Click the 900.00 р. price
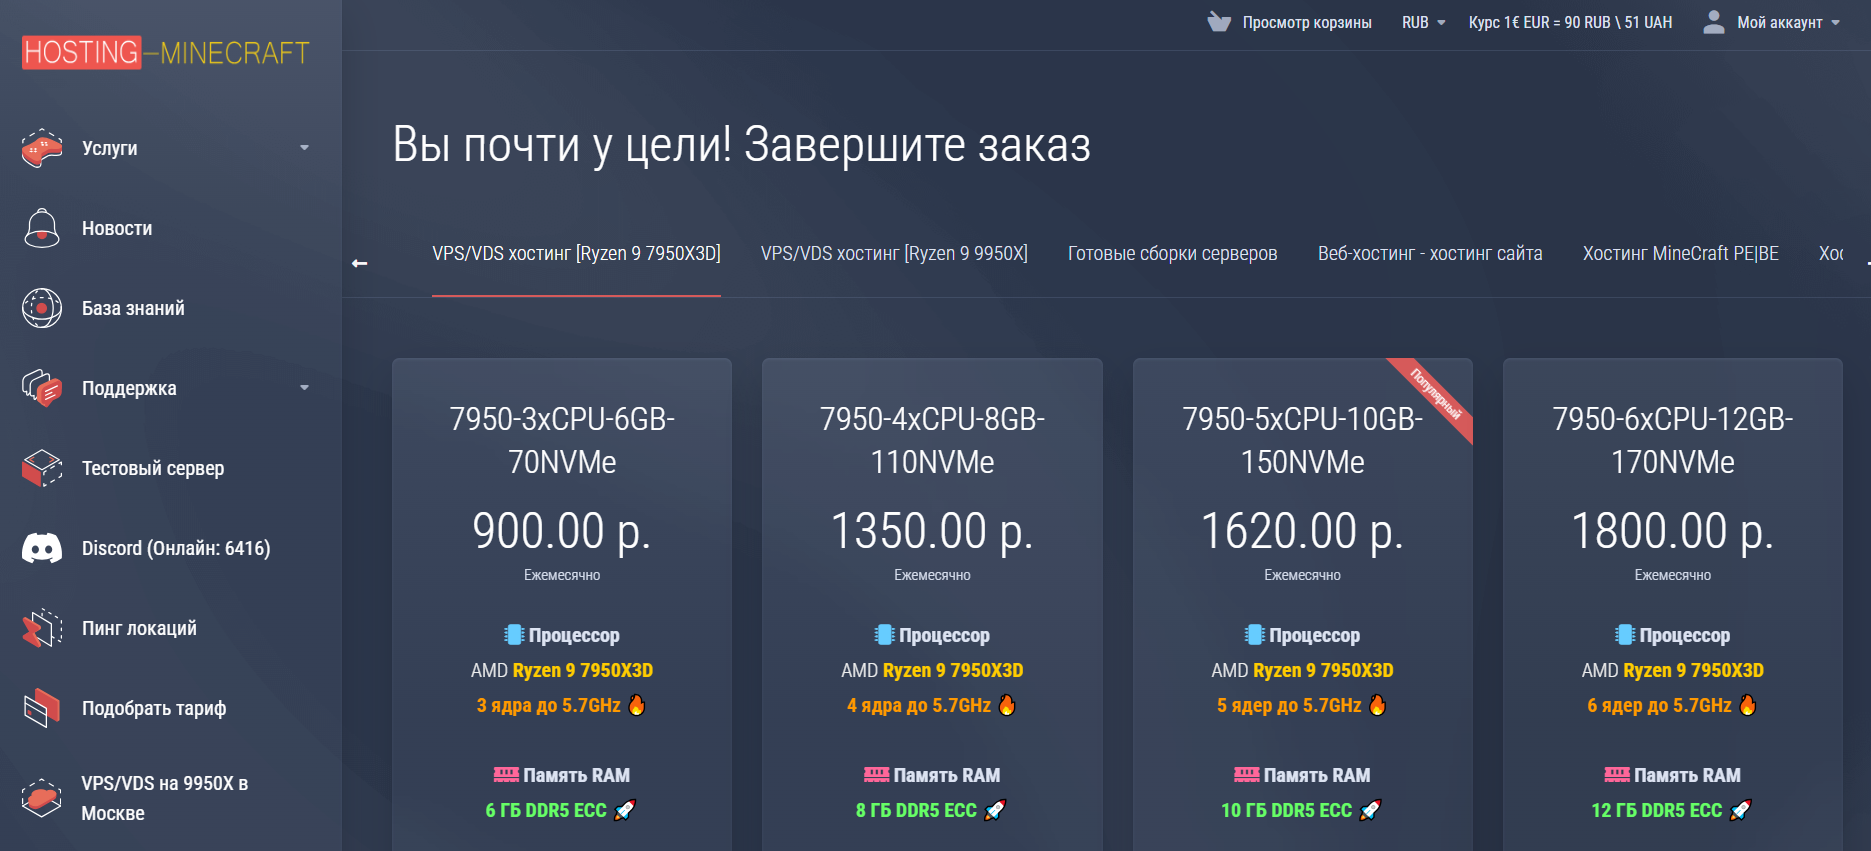The height and width of the screenshot is (851, 1871). [562, 530]
